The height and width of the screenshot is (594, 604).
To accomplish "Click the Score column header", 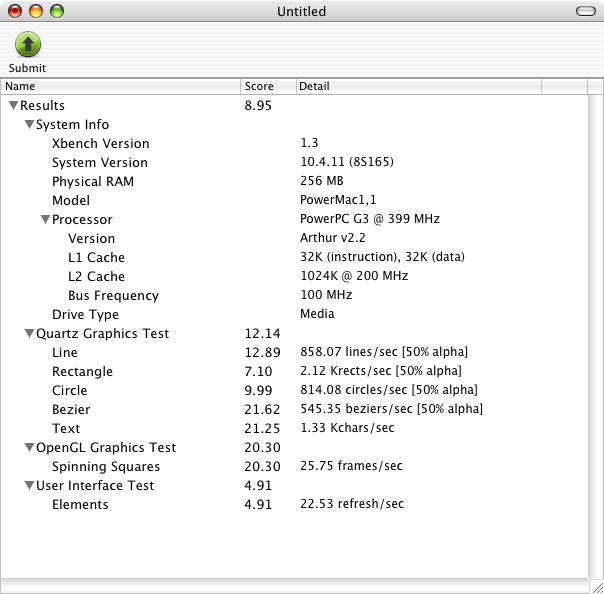I will (267, 87).
